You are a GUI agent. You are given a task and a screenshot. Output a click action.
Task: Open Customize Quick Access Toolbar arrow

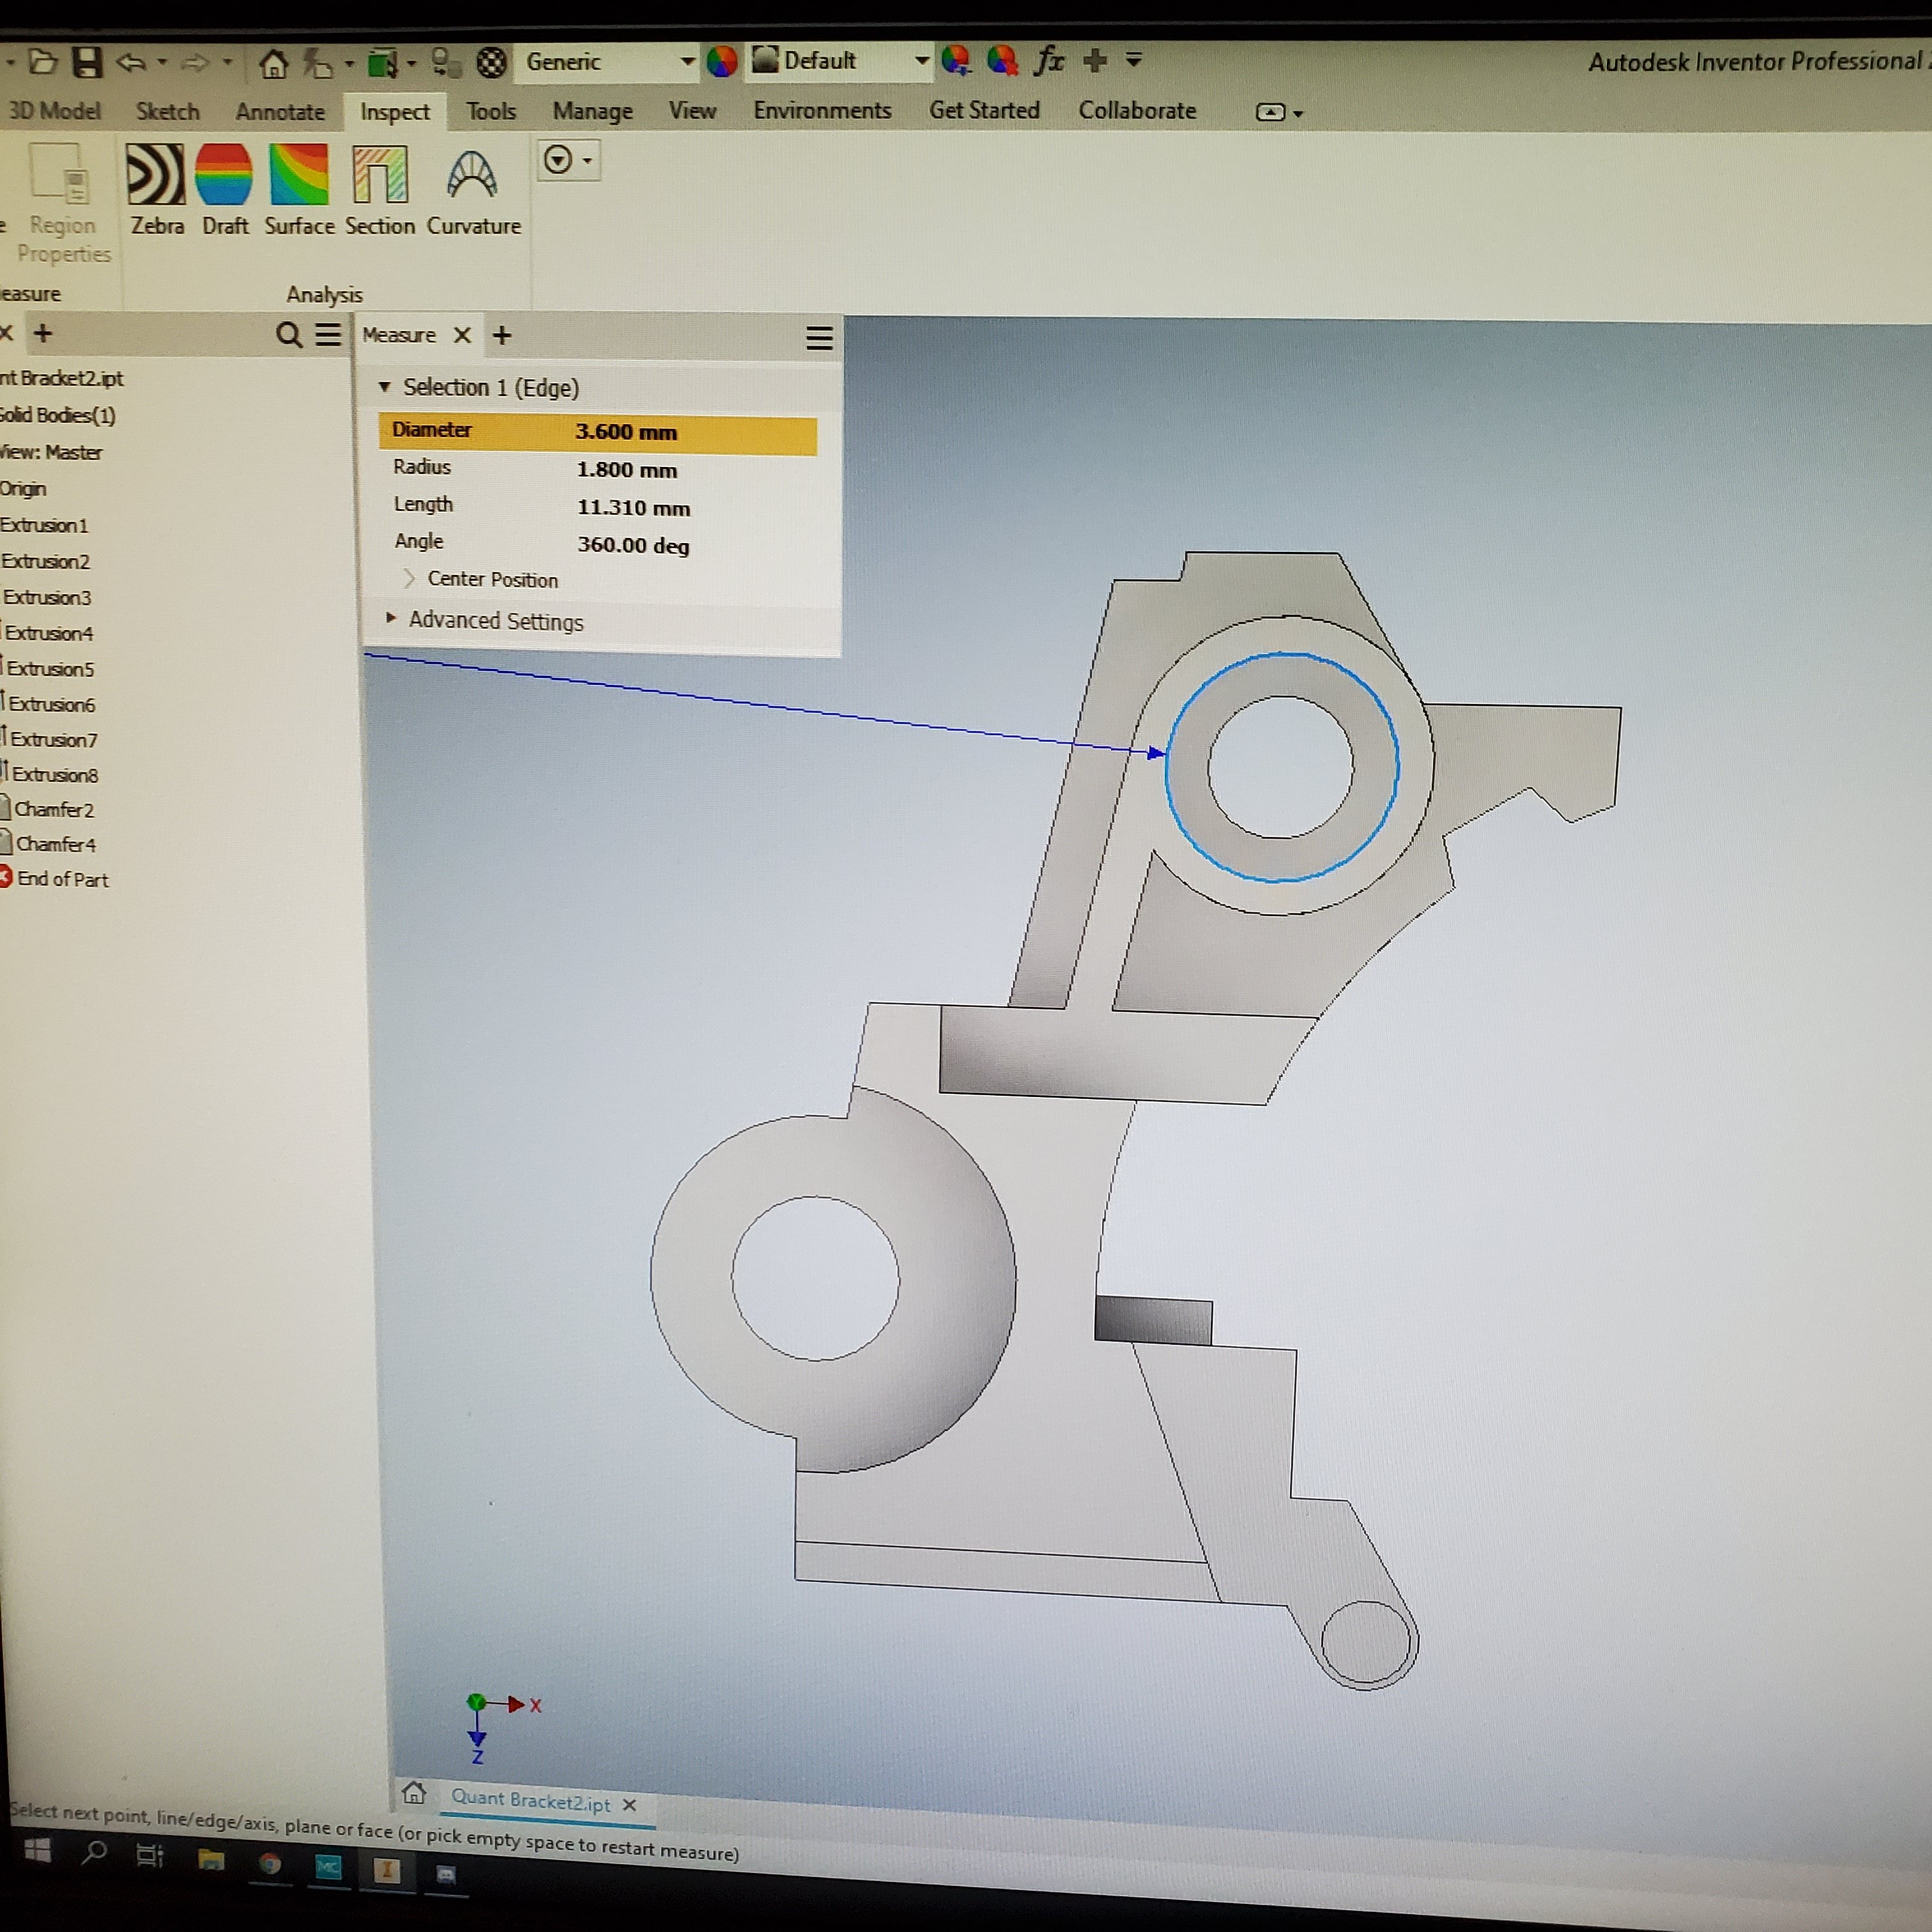(1134, 60)
